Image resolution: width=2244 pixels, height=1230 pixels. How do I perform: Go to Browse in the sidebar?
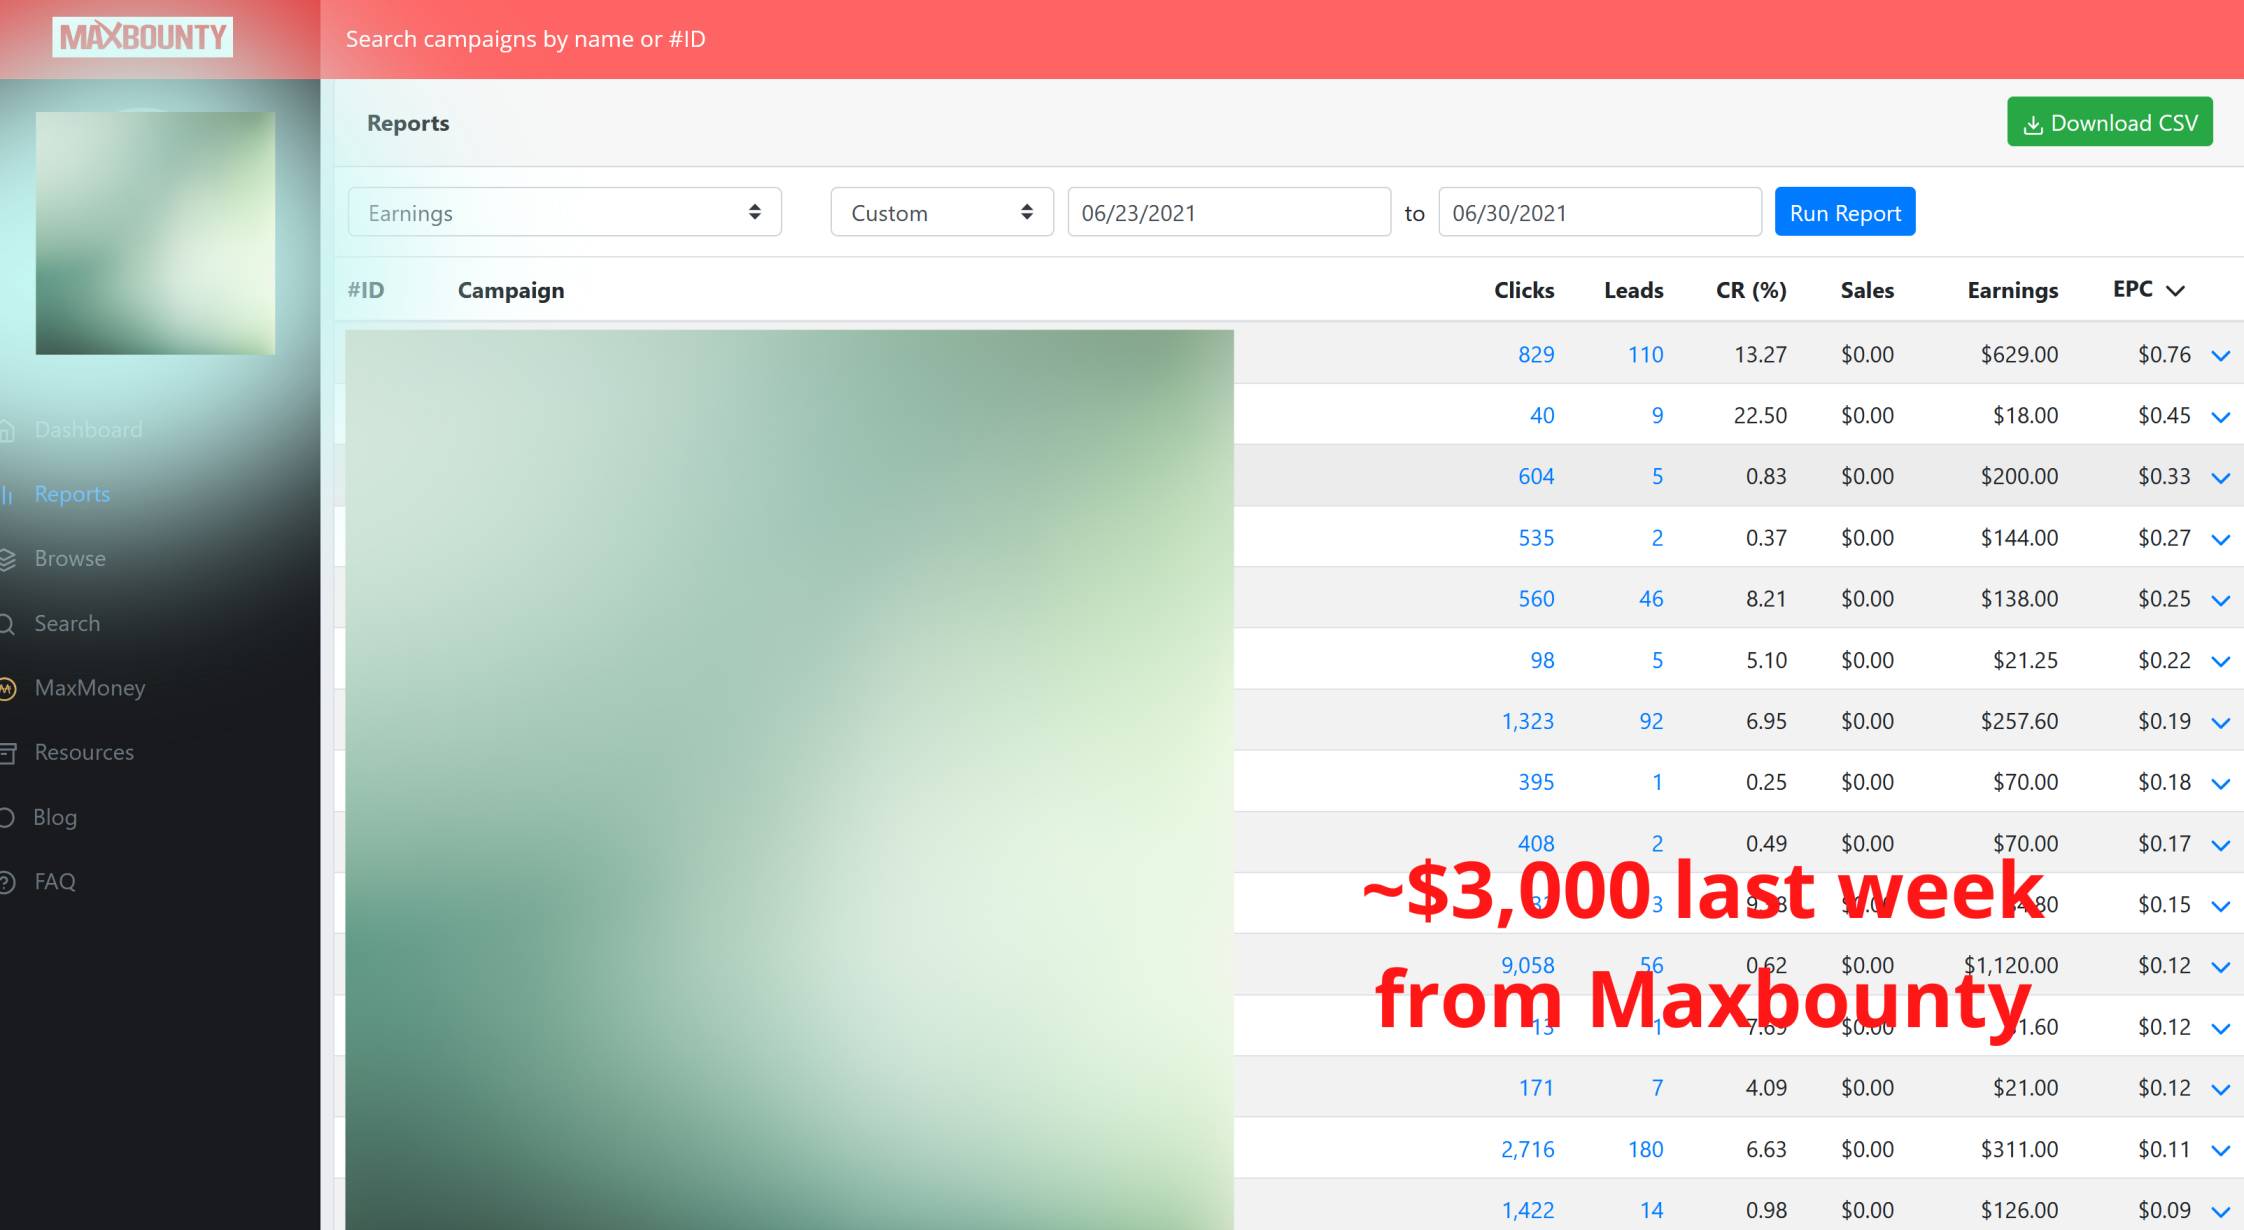click(70, 559)
